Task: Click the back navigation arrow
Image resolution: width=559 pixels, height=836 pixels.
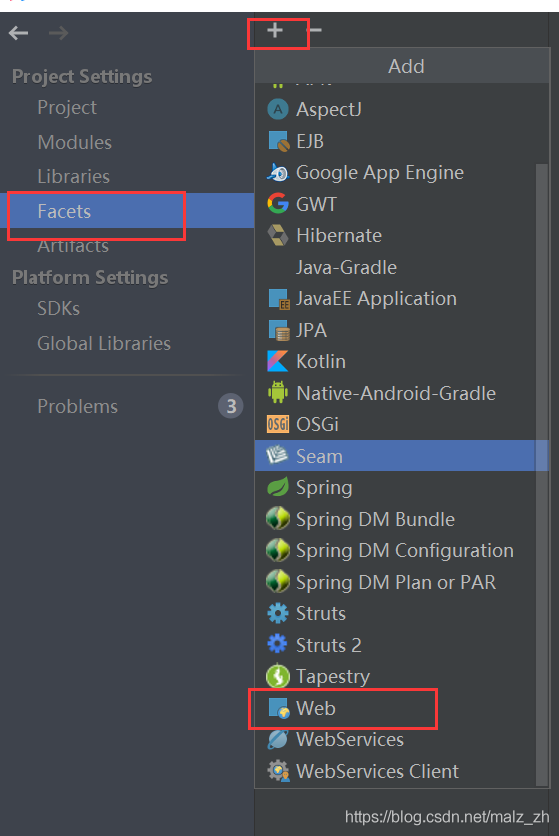Action: tap(19, 33)
